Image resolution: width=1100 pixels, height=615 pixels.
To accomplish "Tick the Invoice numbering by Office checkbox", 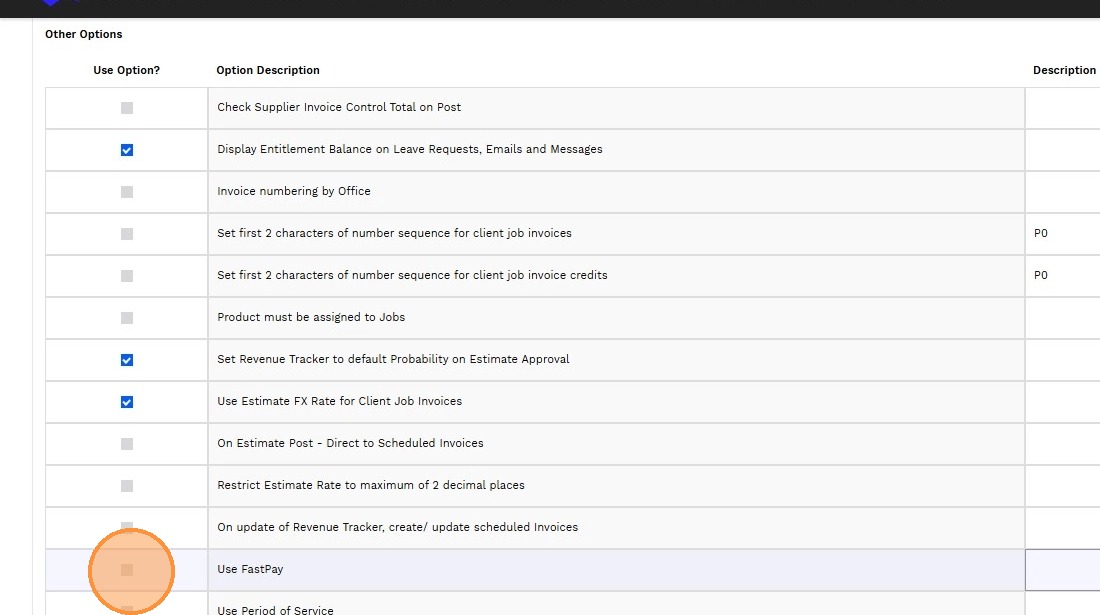I will tap(127, 192).
